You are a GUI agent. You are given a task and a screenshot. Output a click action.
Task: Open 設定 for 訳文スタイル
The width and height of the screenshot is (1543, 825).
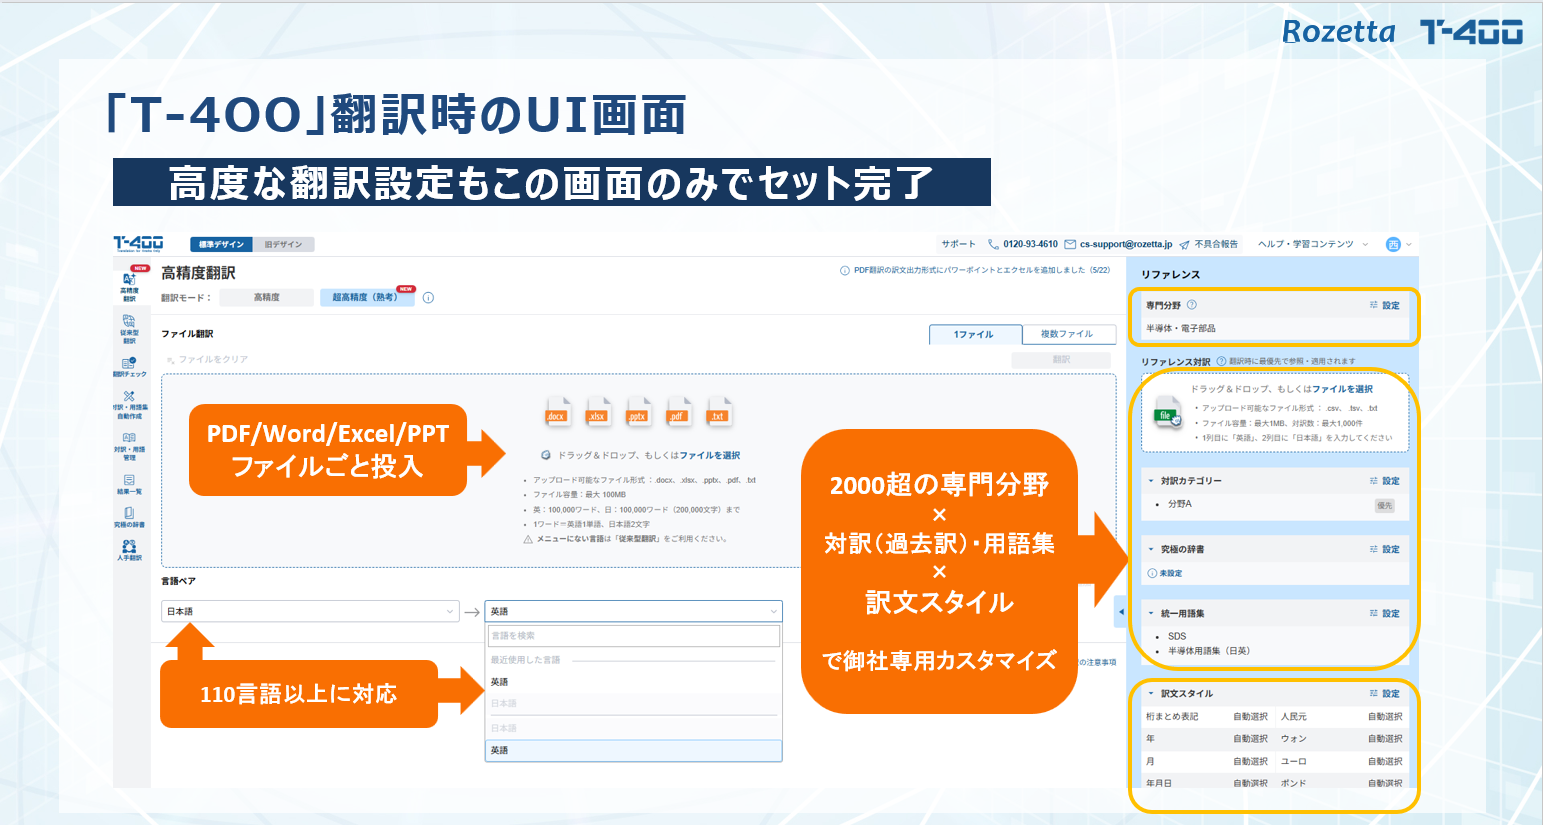pos(1385,693)
